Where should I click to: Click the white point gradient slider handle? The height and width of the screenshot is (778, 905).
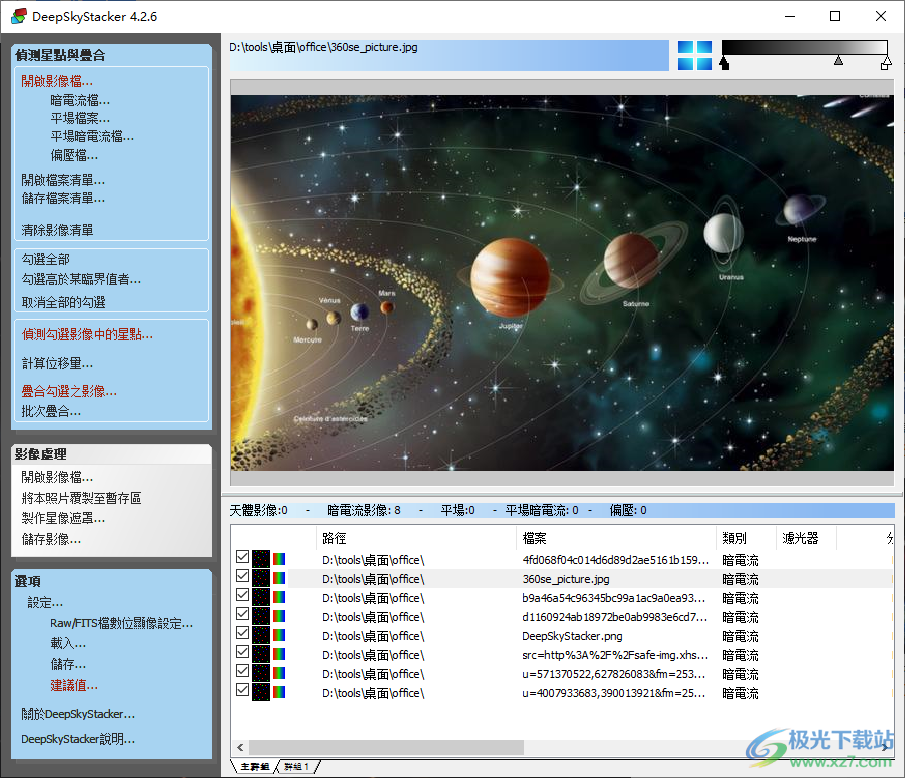click(886, 63)
